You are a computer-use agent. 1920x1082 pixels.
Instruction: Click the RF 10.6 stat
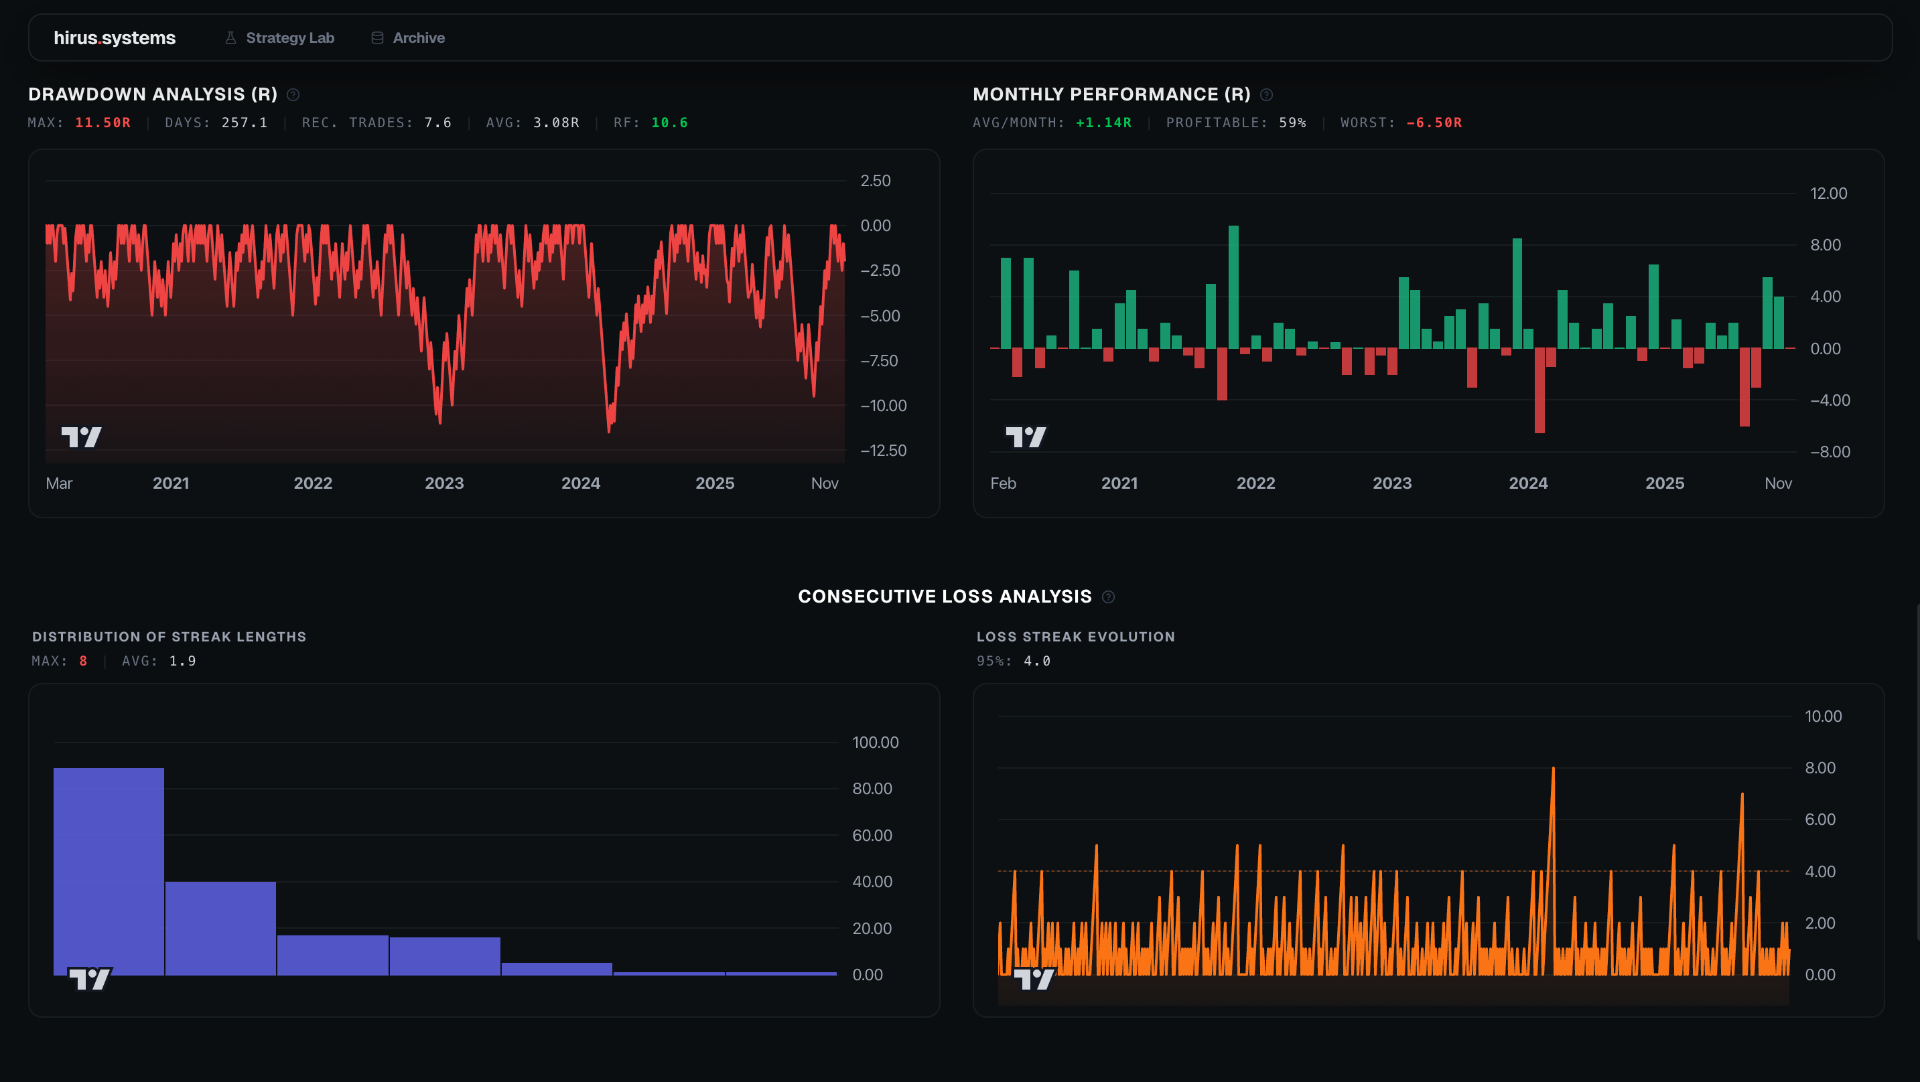(x=651, y=123)
